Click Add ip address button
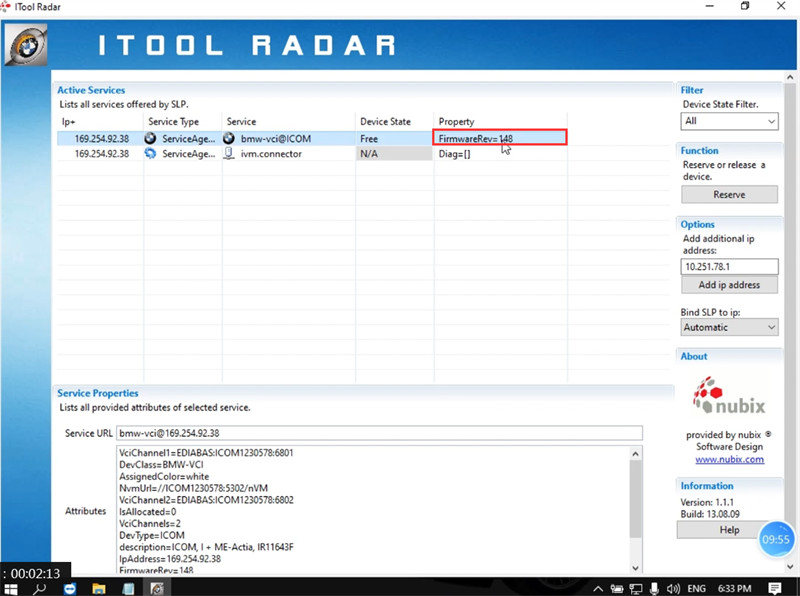This screenshot has height=596, width=800. [x=729, y=285]
